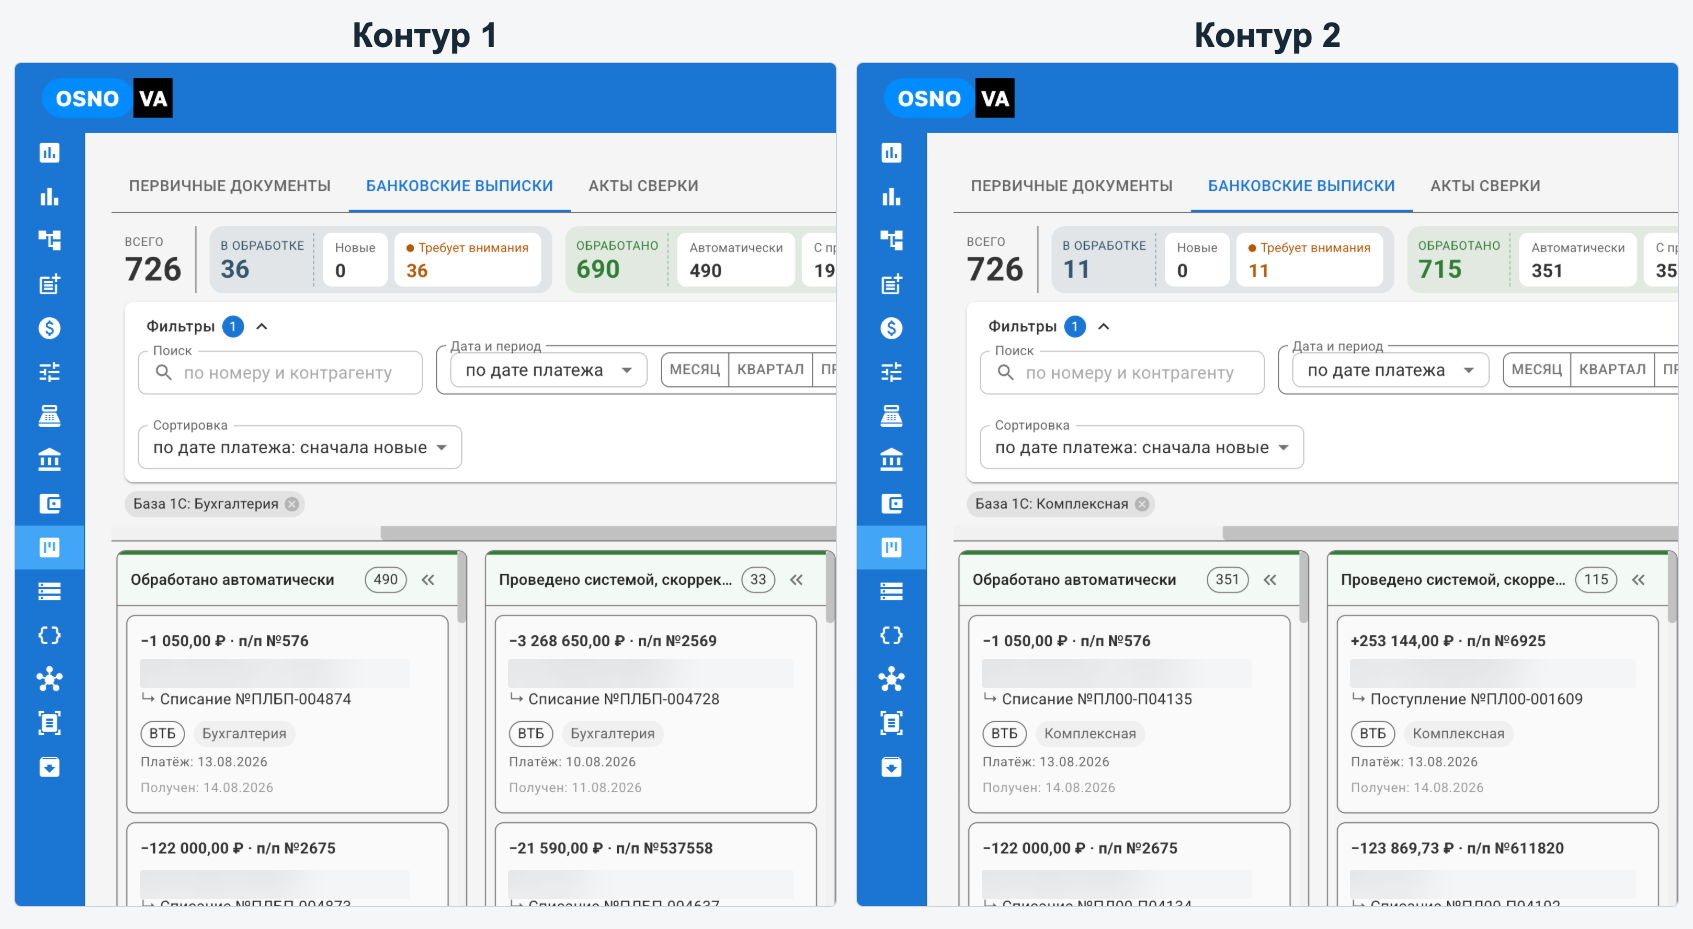Select МЕСЯЦ period button in Контур 1
Image resolution: width=1693 pixels, height=929 pixels.
pyautogui.click(x=695, y=369)
